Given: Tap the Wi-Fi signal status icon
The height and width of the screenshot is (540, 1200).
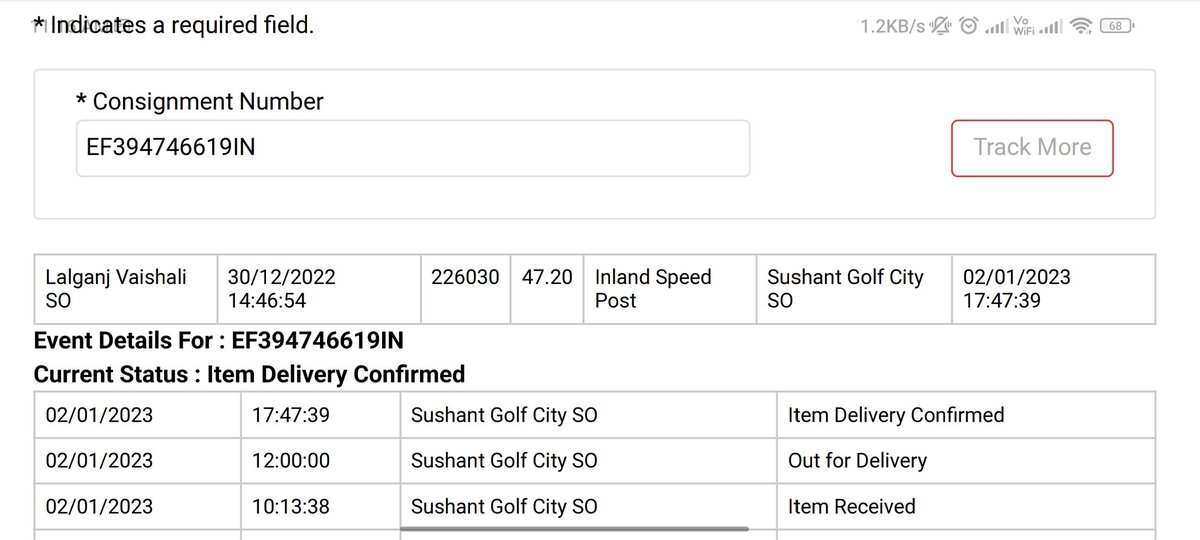Looking at the screenshot, I should pos(1081,27).
